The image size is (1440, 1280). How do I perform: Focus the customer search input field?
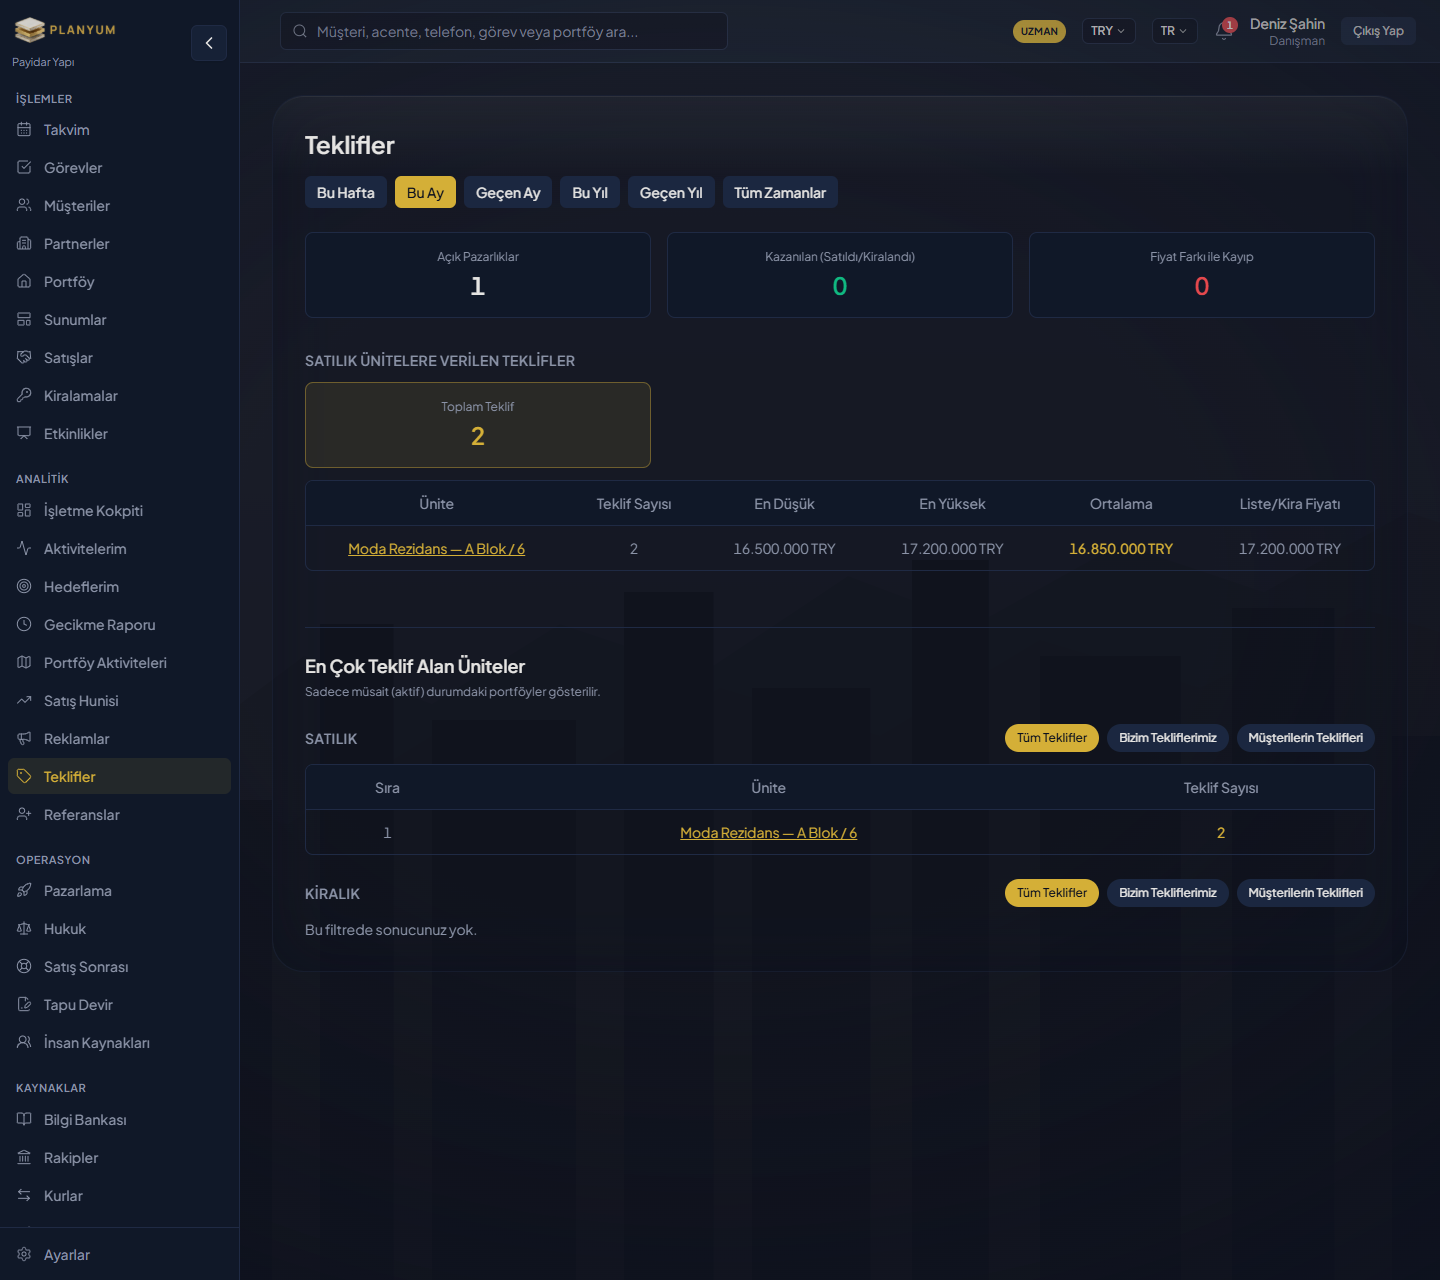[x=504, y=31]
